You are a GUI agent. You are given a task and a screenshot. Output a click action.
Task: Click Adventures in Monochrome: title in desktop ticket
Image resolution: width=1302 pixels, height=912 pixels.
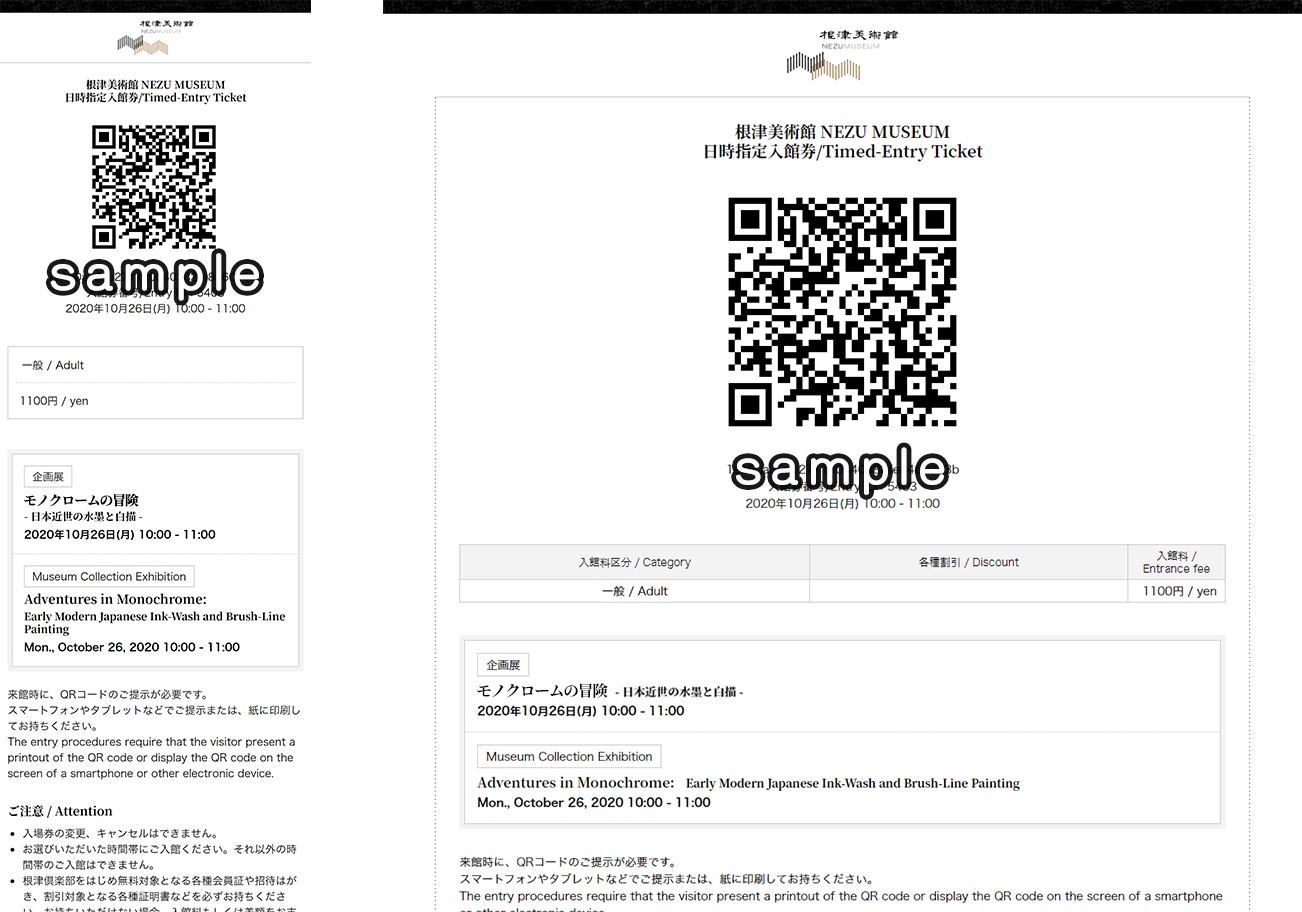pyautogui.click(x=576, y=783)
